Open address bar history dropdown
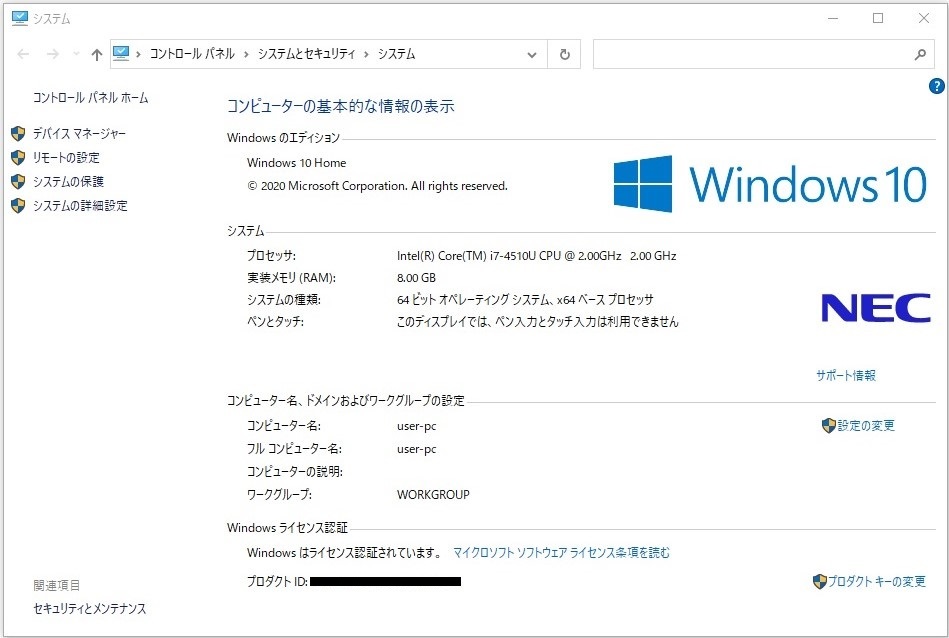Screen dimensions: 949x638 click(x=532, y=54)
